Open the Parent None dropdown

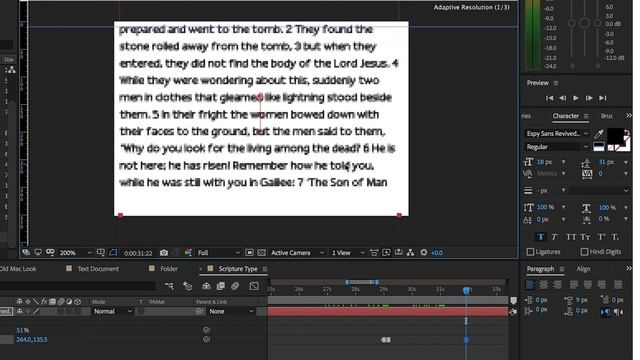click(231, 311)
